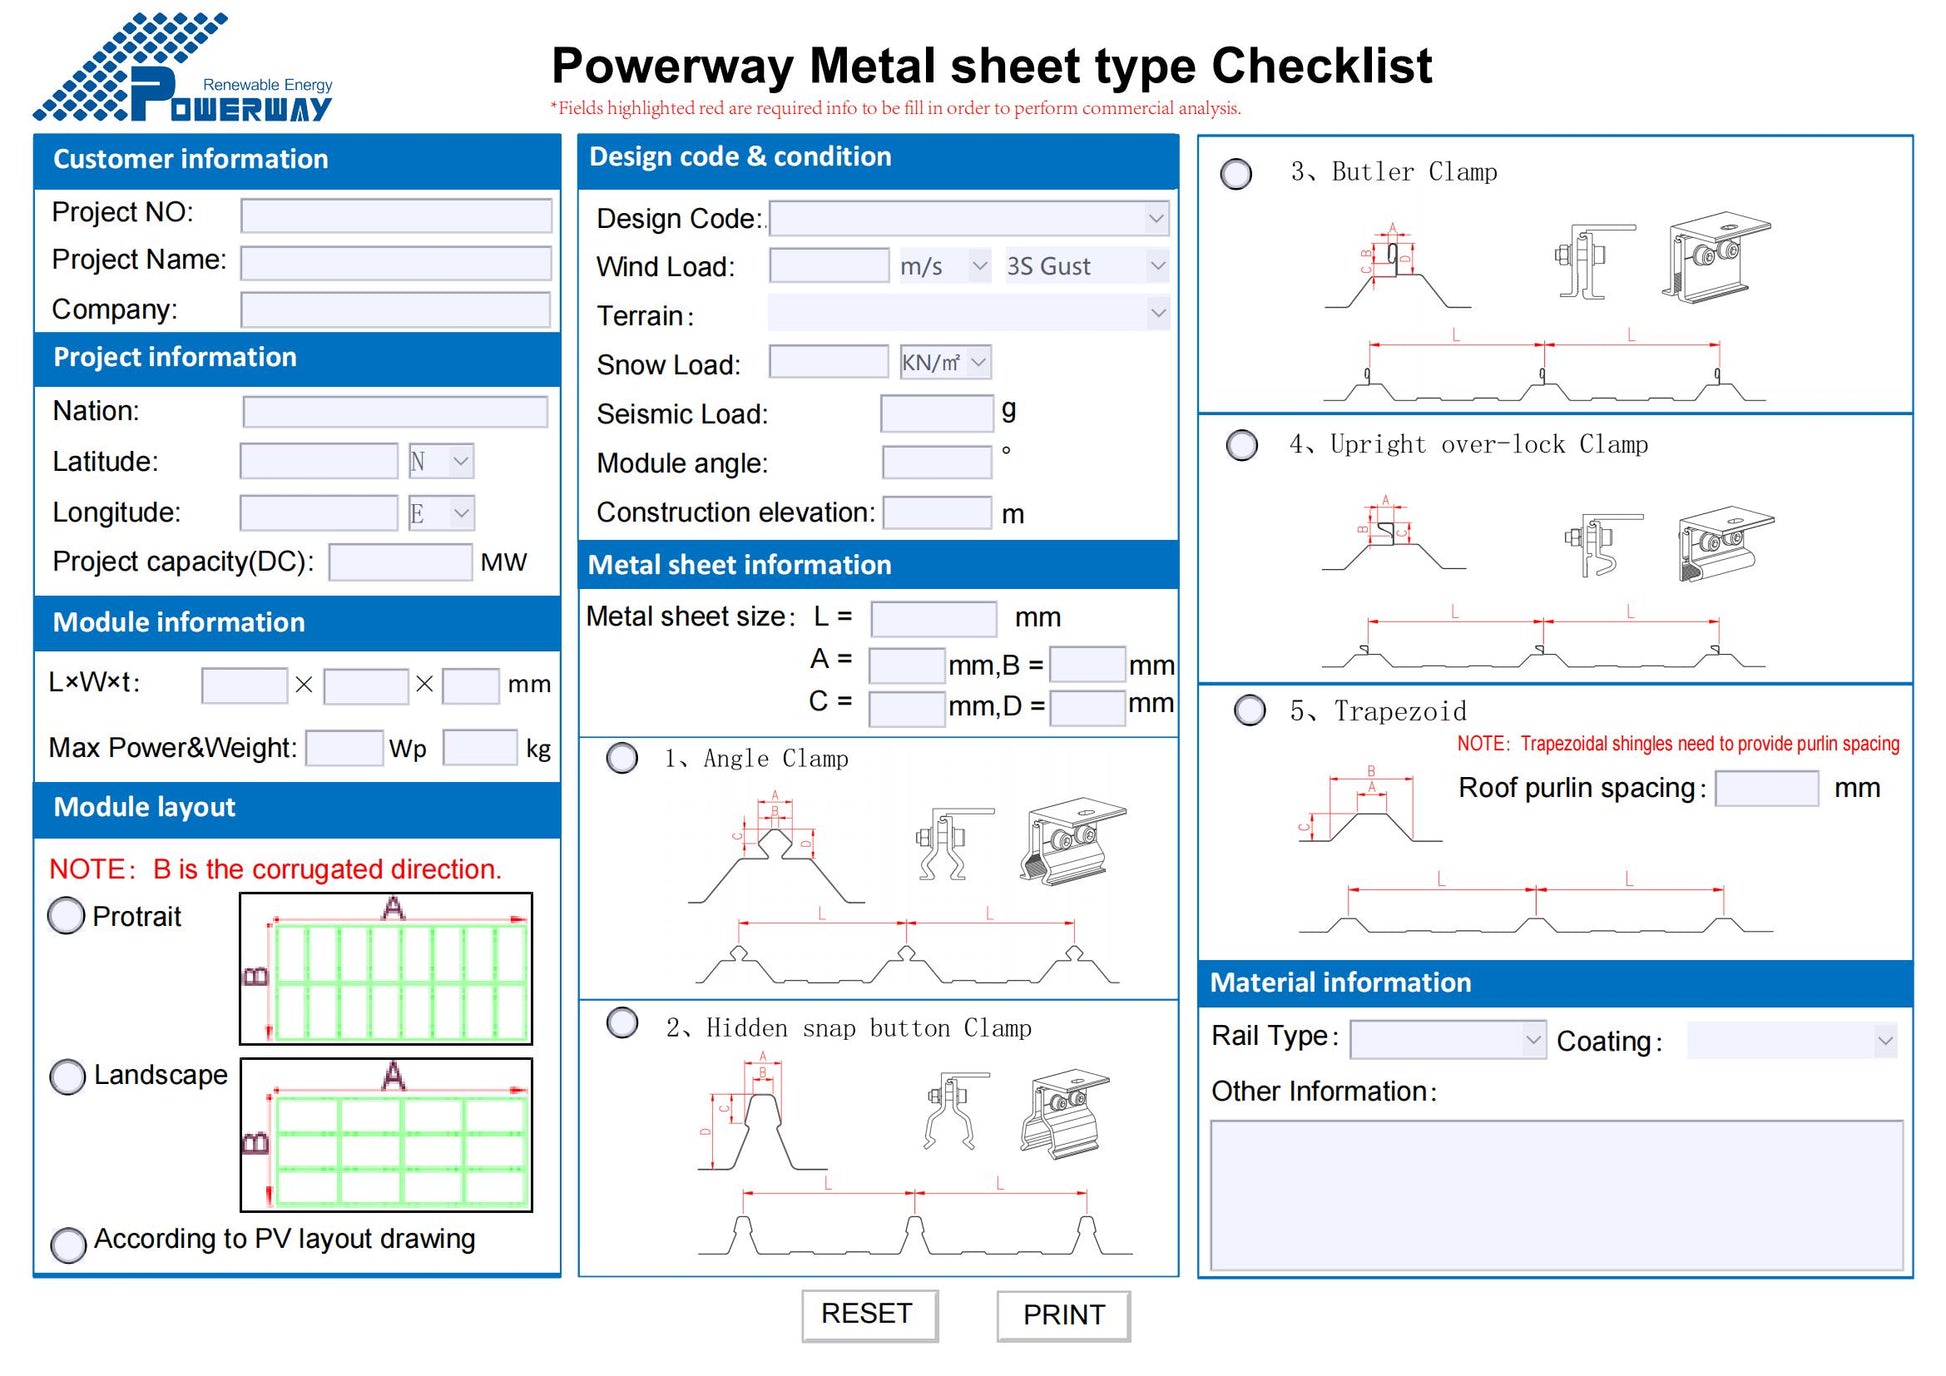Open the Rail Type dropdown
1946x1376 pixels.
1446,1040
